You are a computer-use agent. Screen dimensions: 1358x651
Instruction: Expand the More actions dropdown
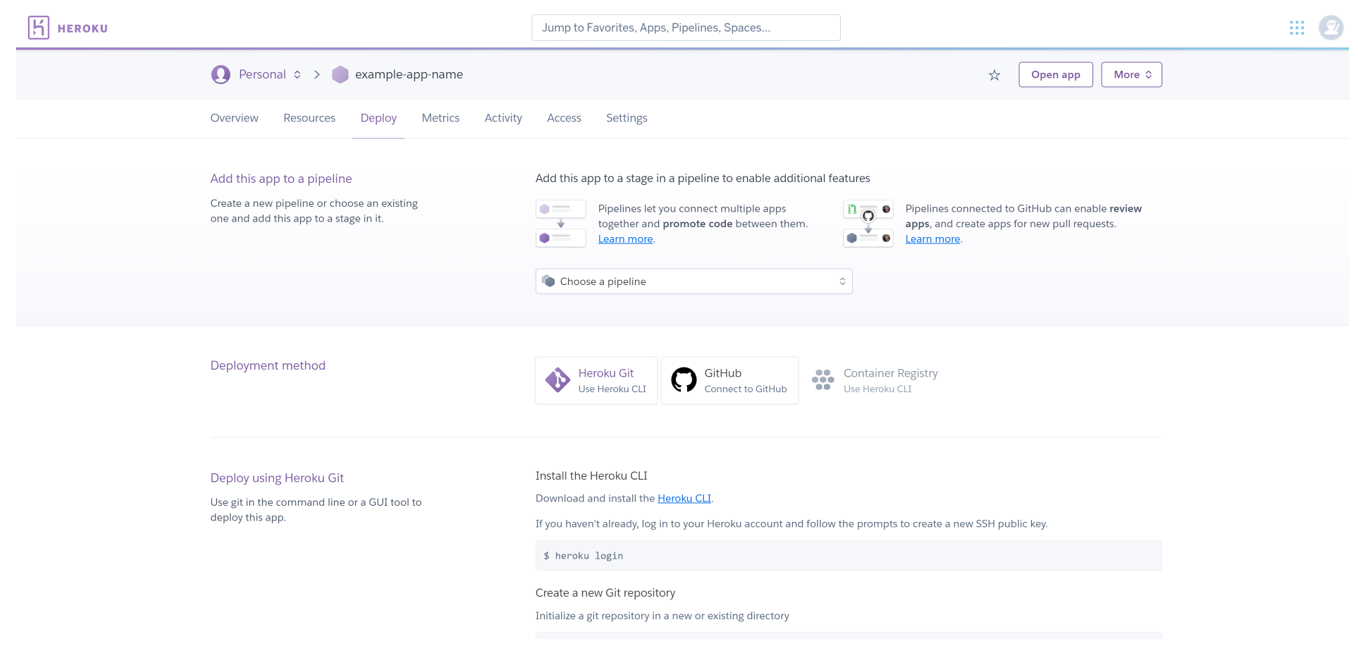click(1131, 75)
